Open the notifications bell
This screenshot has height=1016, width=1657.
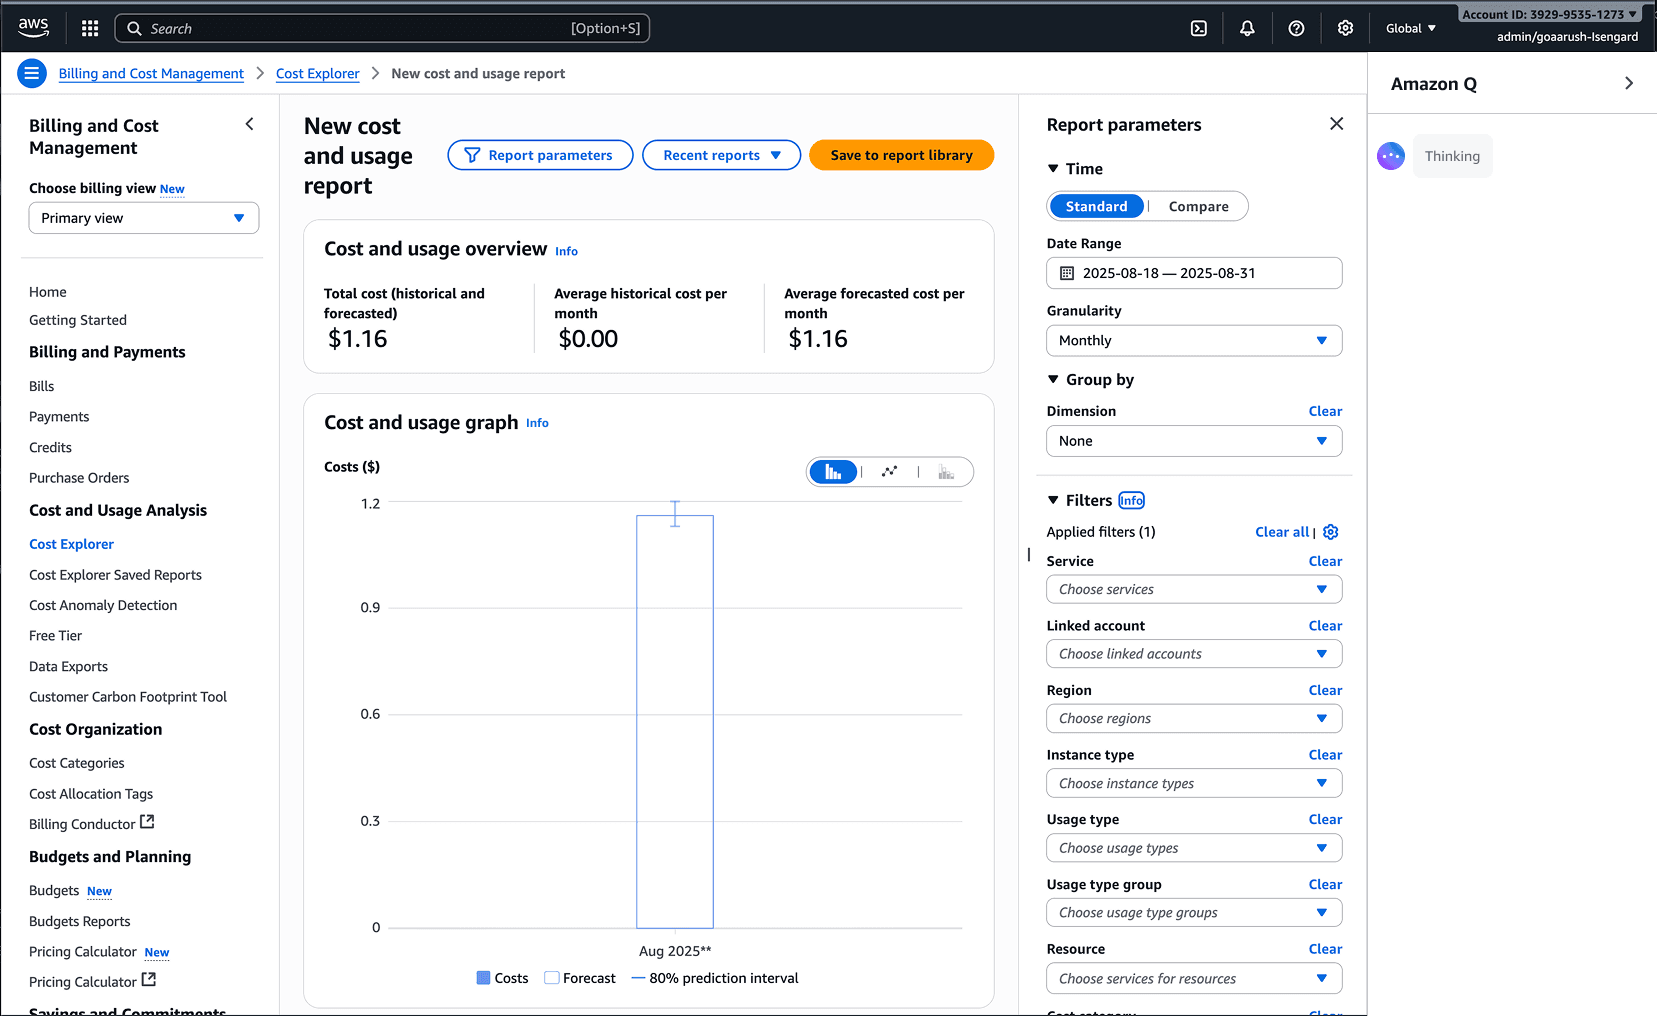[x=1247, y=28]
